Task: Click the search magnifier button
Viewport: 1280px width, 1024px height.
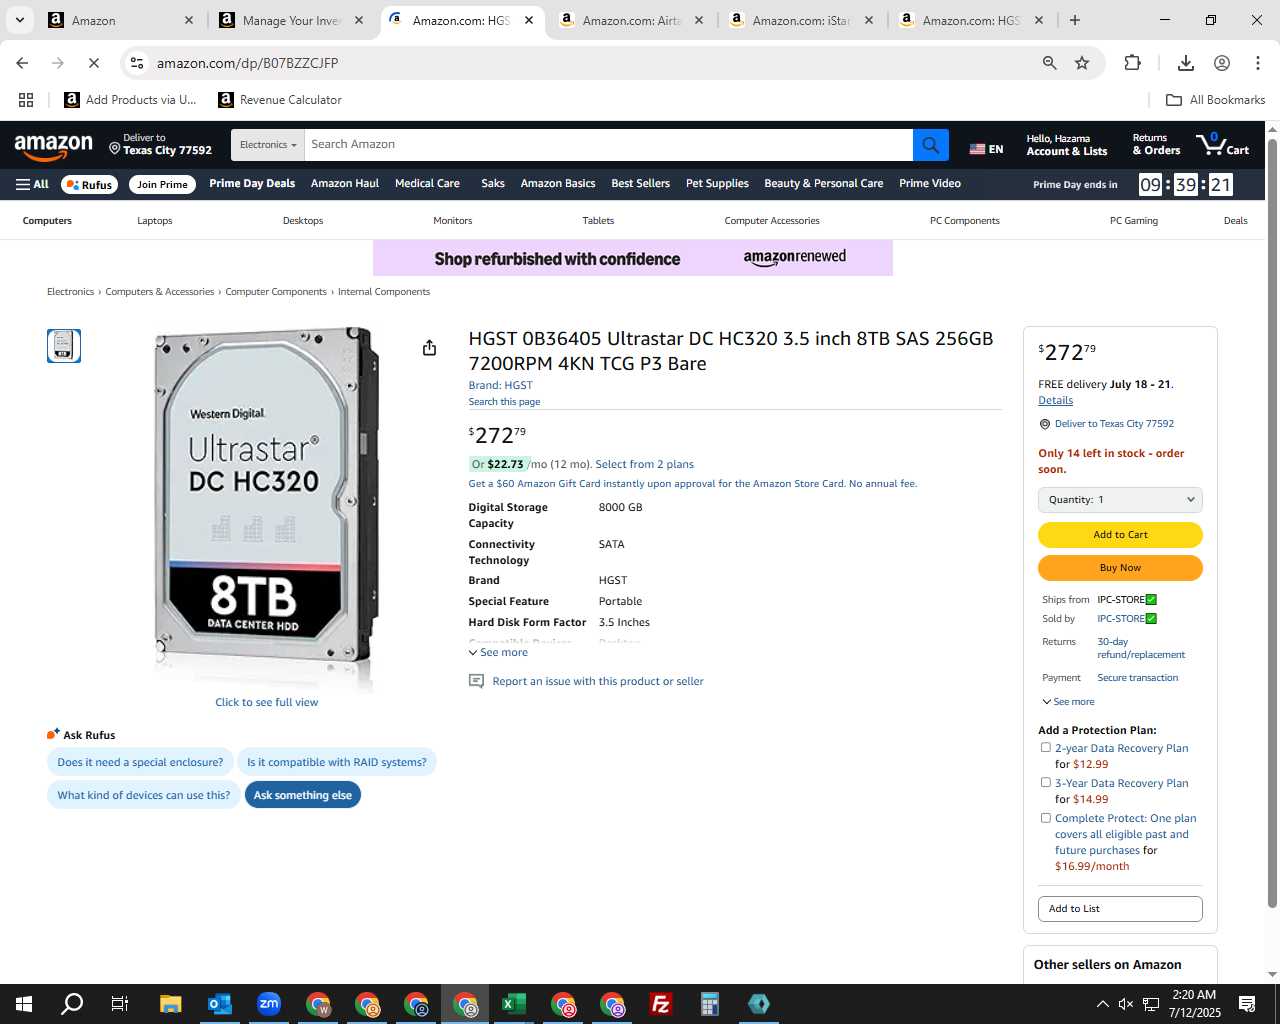Action: [930, 145]
